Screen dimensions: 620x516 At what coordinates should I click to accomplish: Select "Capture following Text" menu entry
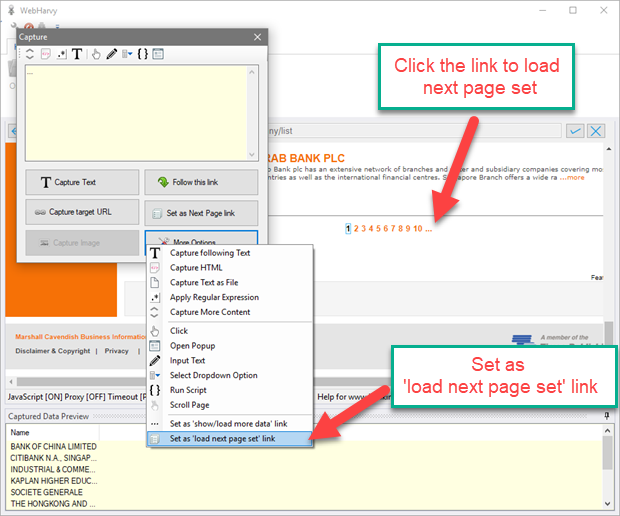pos(210,253)
